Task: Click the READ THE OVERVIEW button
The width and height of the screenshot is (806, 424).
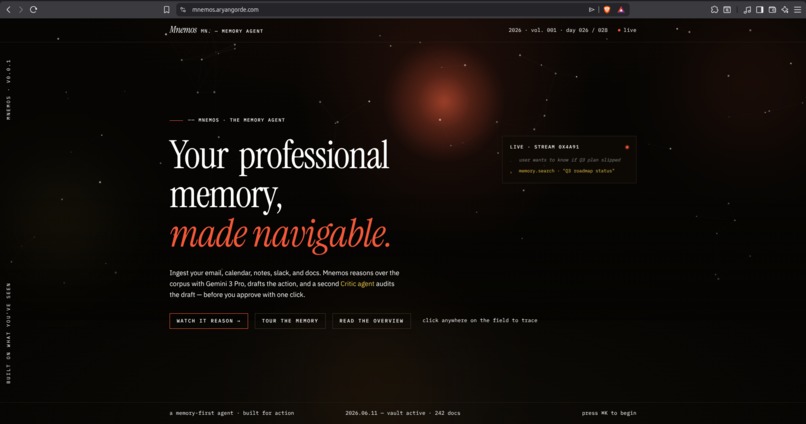Action: (x=371, y=321)
